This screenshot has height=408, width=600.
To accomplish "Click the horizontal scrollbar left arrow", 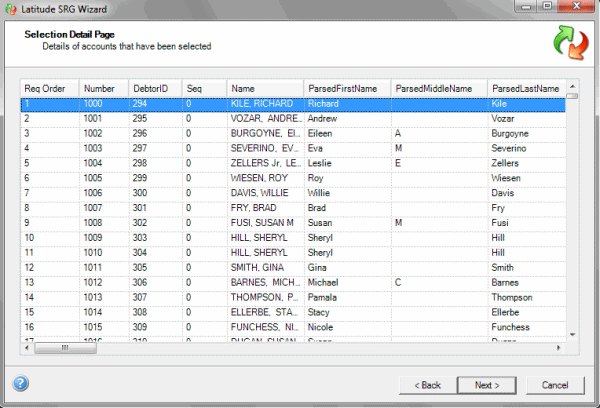I will [27, 348].
